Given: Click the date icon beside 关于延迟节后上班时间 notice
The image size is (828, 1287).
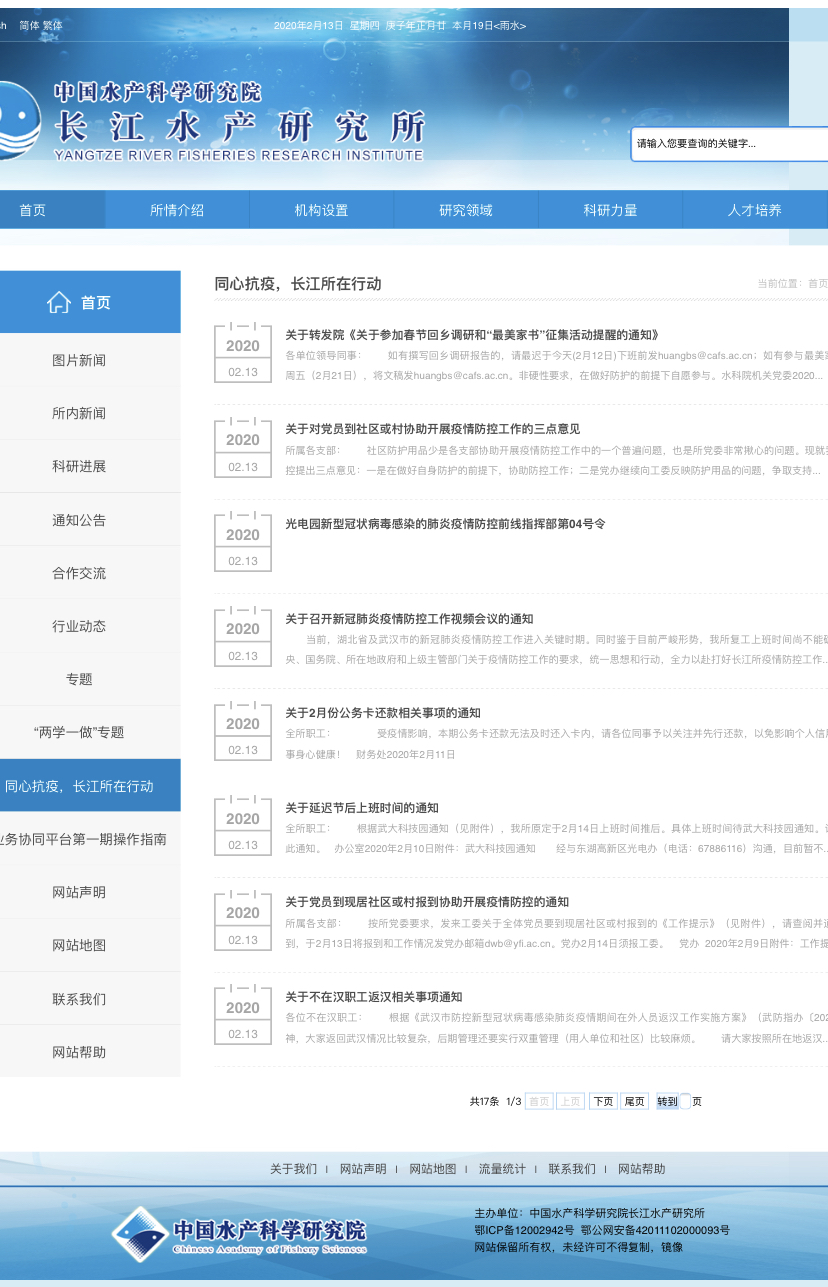Looking at the screenshot, I should (243, 825).
